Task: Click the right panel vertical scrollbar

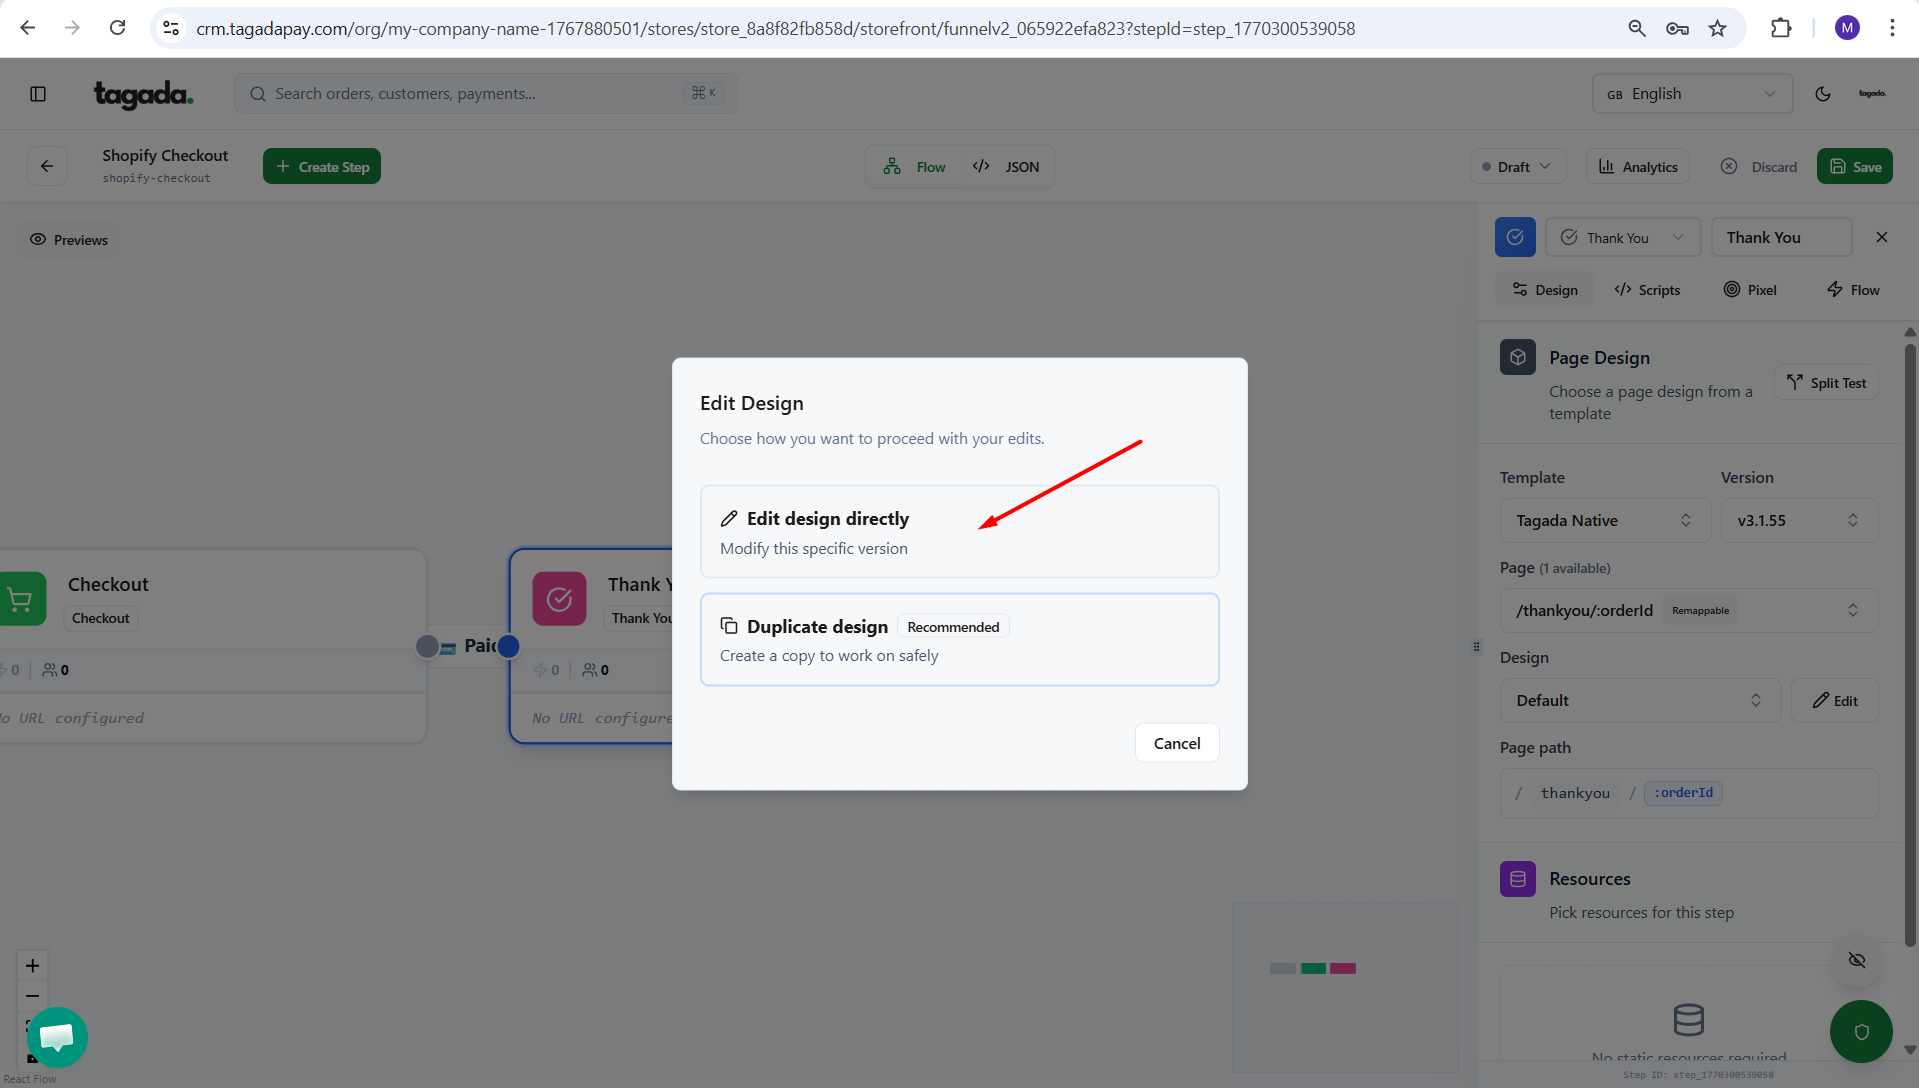Action: coord(1909,640)
